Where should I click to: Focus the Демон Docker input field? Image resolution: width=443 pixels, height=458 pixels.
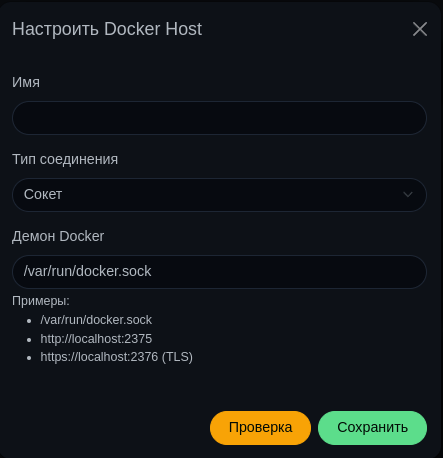(x=219, y=272)
